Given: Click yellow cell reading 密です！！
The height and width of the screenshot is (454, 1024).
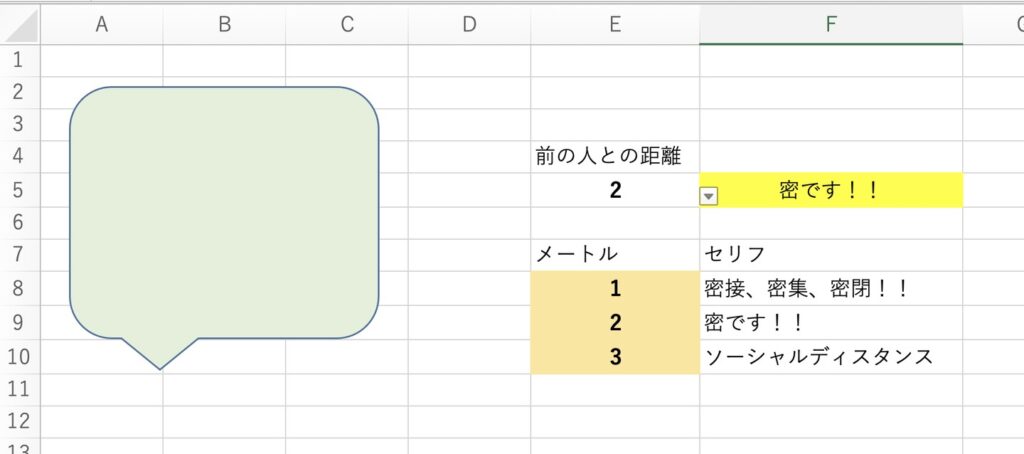Looking at the screenshot, I should [831, 190].
